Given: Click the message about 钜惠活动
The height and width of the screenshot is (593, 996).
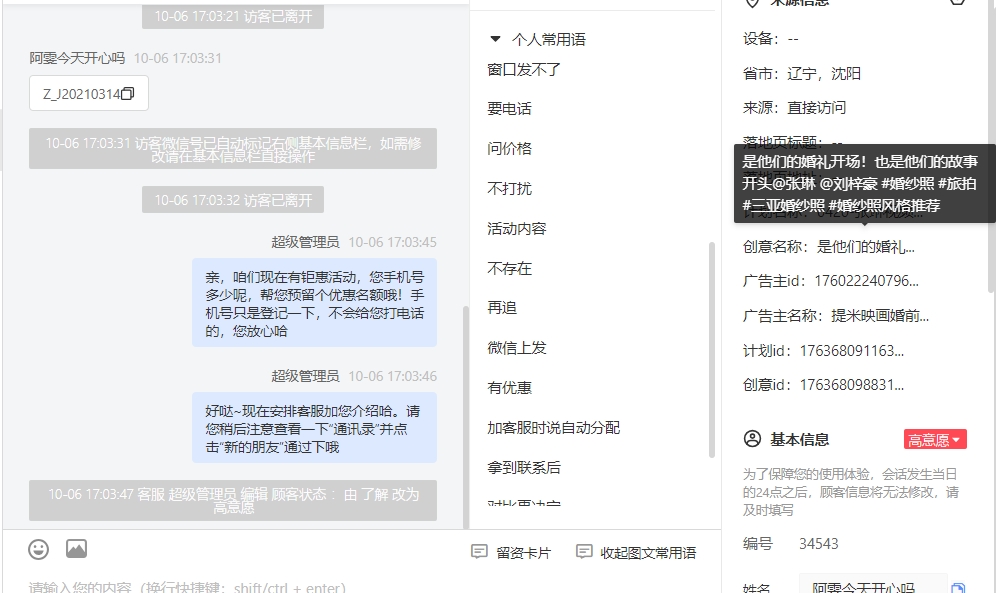Looking at the screenshot, I should coord(314,303).
